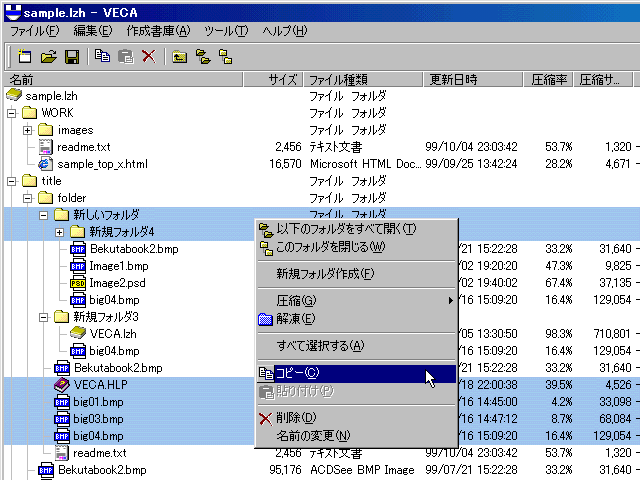Open the 圧縮(G) submenu arrow
The image size is (640, 480).
[450, 301]
